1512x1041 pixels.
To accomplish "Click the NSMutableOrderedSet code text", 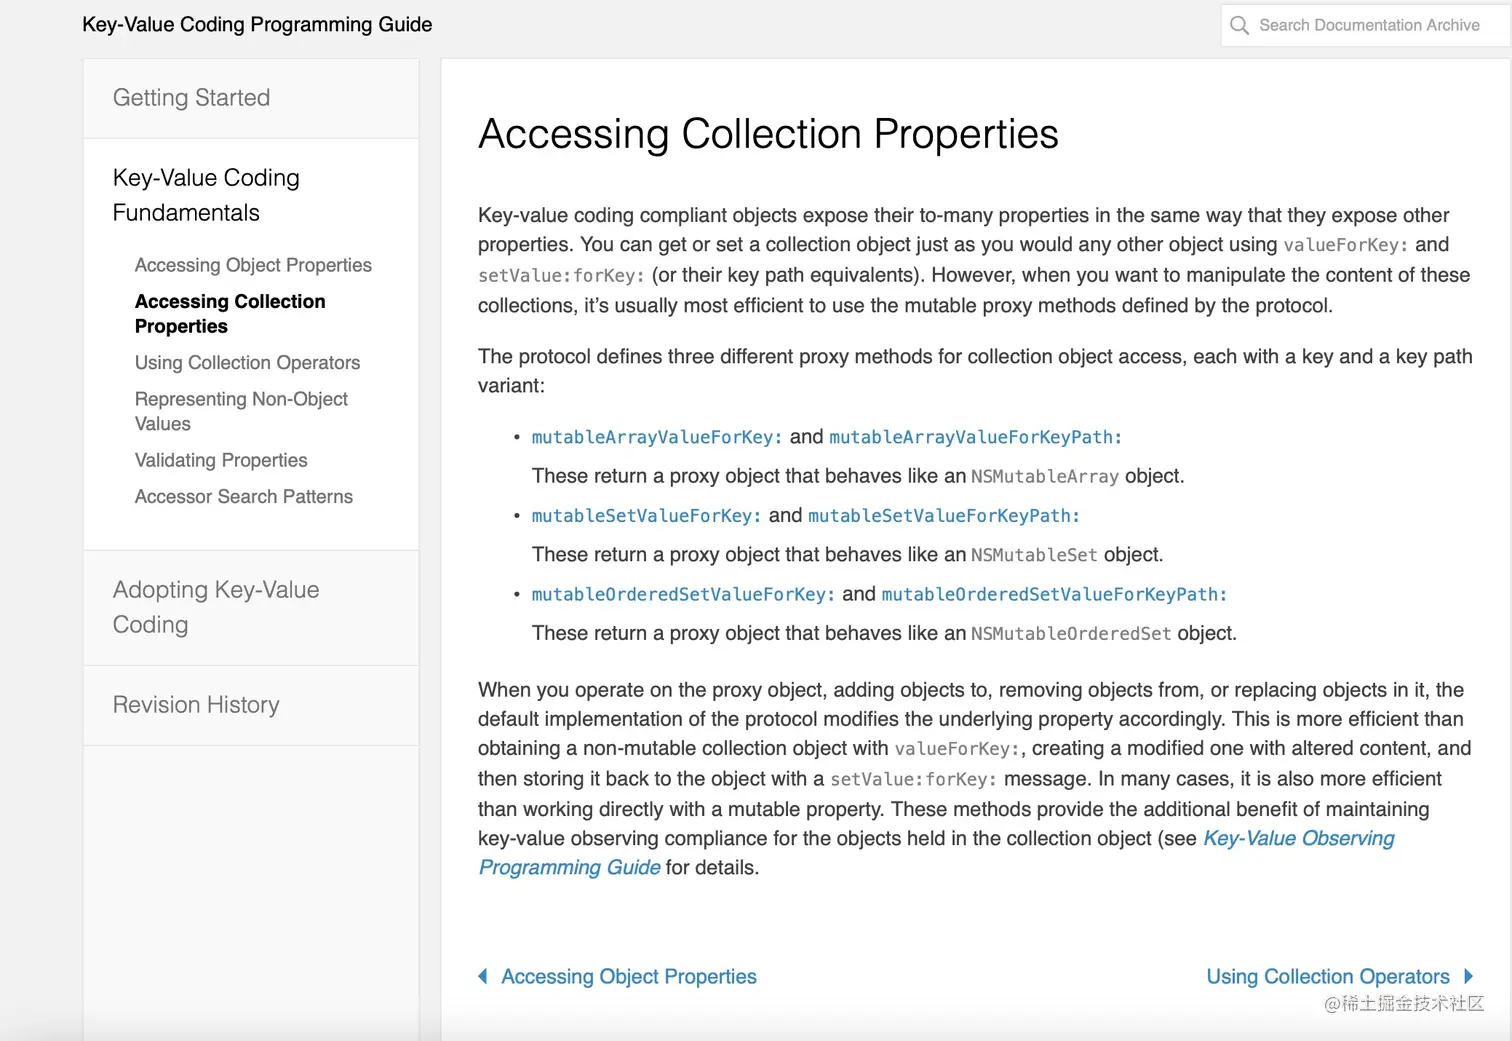I will tap(1071, 633).
